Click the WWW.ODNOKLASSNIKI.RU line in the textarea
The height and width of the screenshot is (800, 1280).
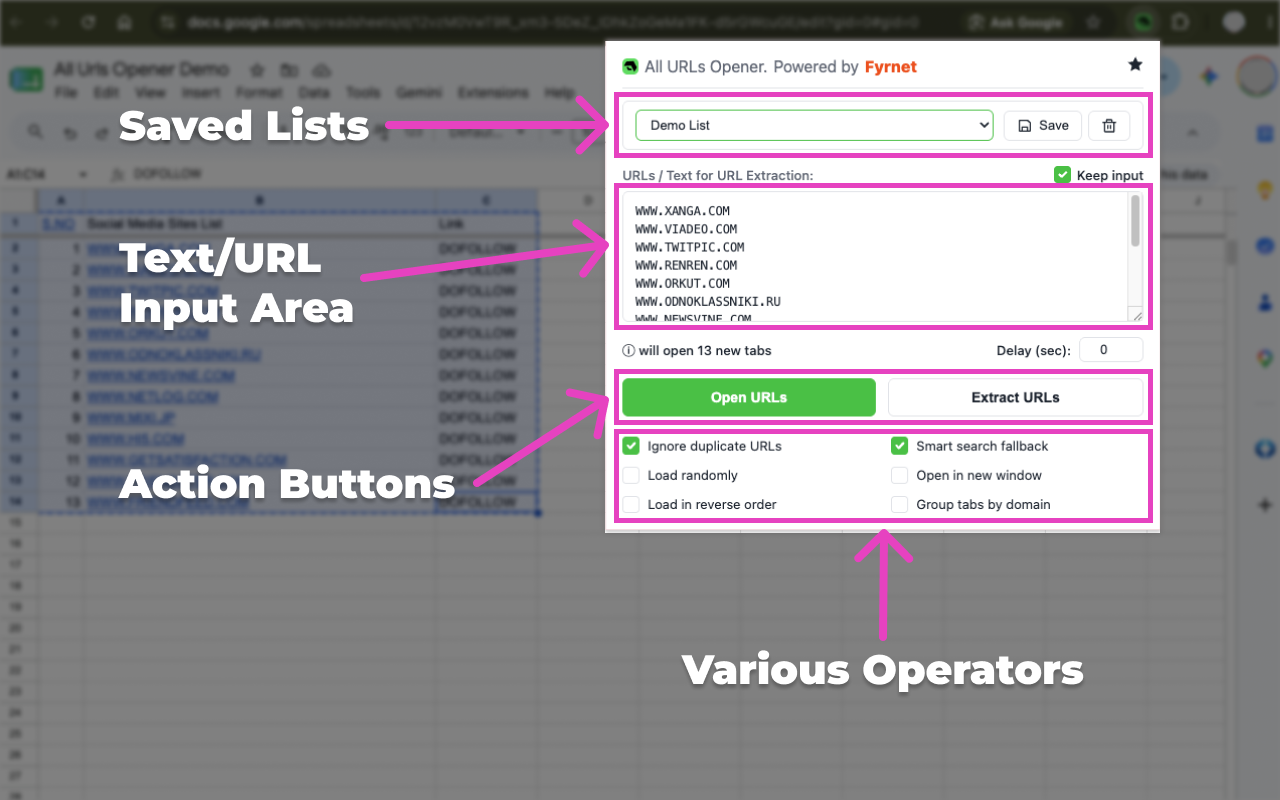click(x=708, y=301)
